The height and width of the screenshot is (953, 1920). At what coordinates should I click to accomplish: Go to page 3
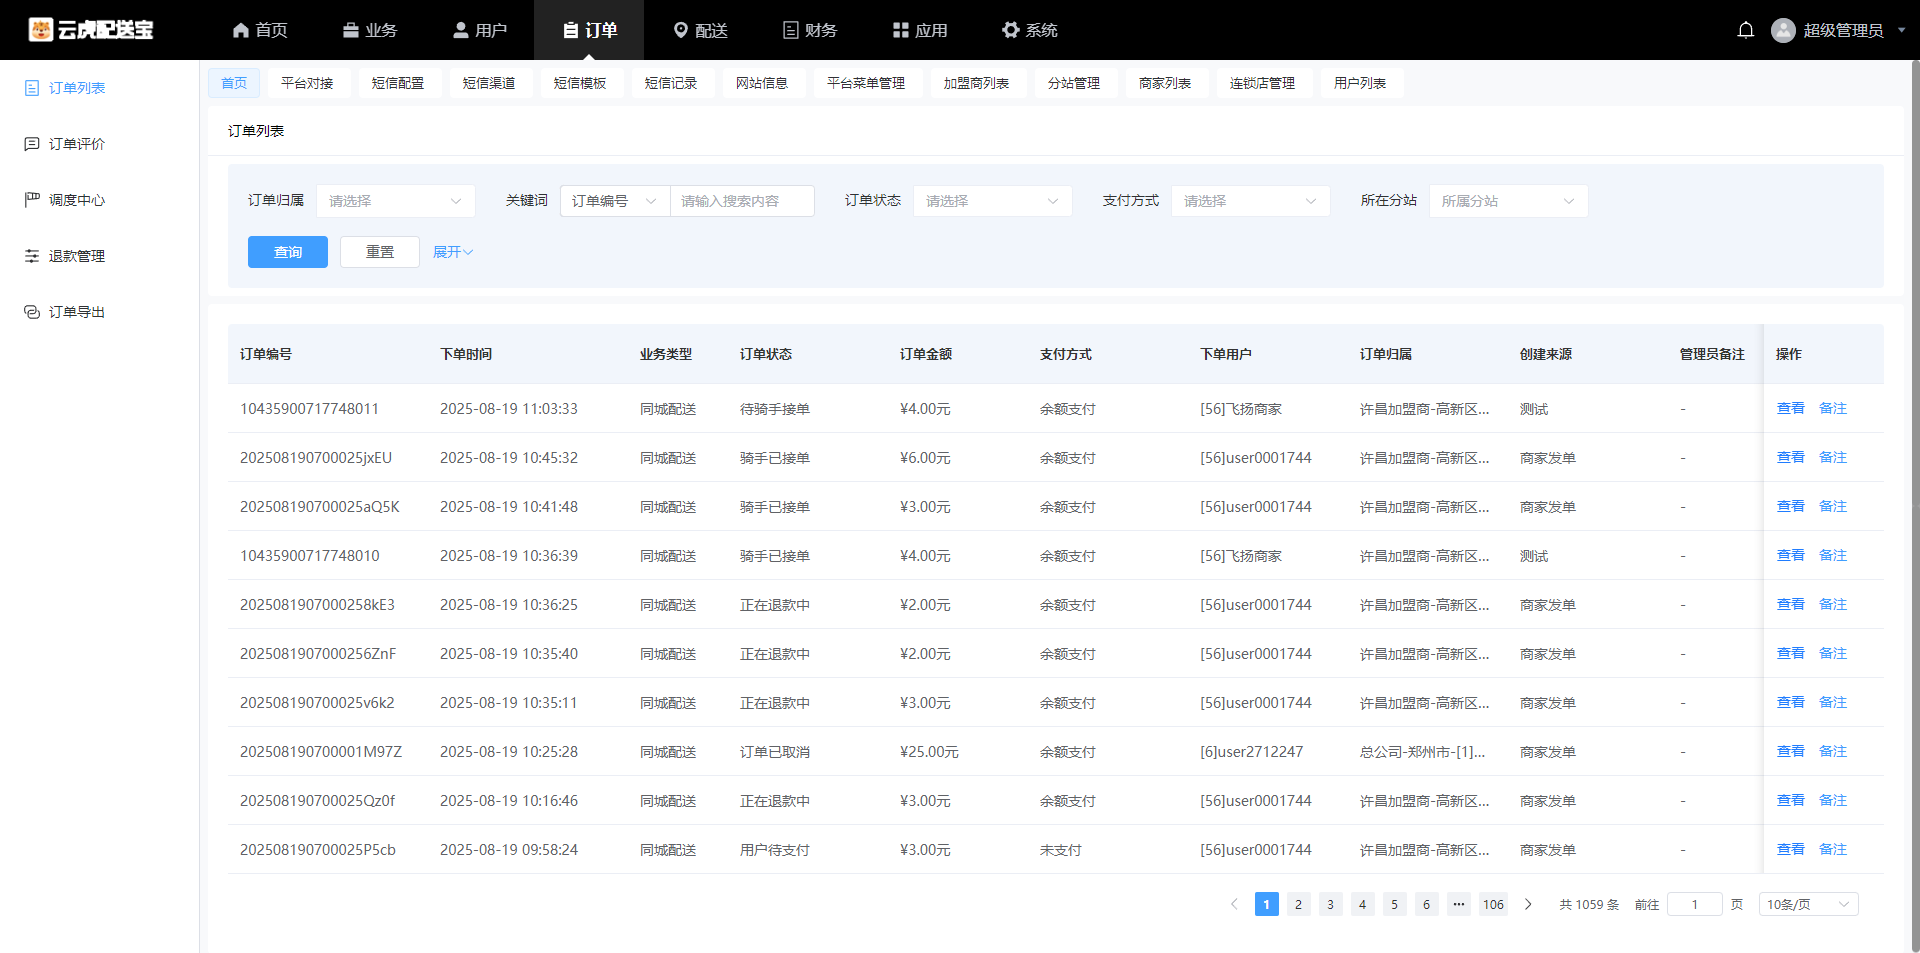pos(1330,904)
